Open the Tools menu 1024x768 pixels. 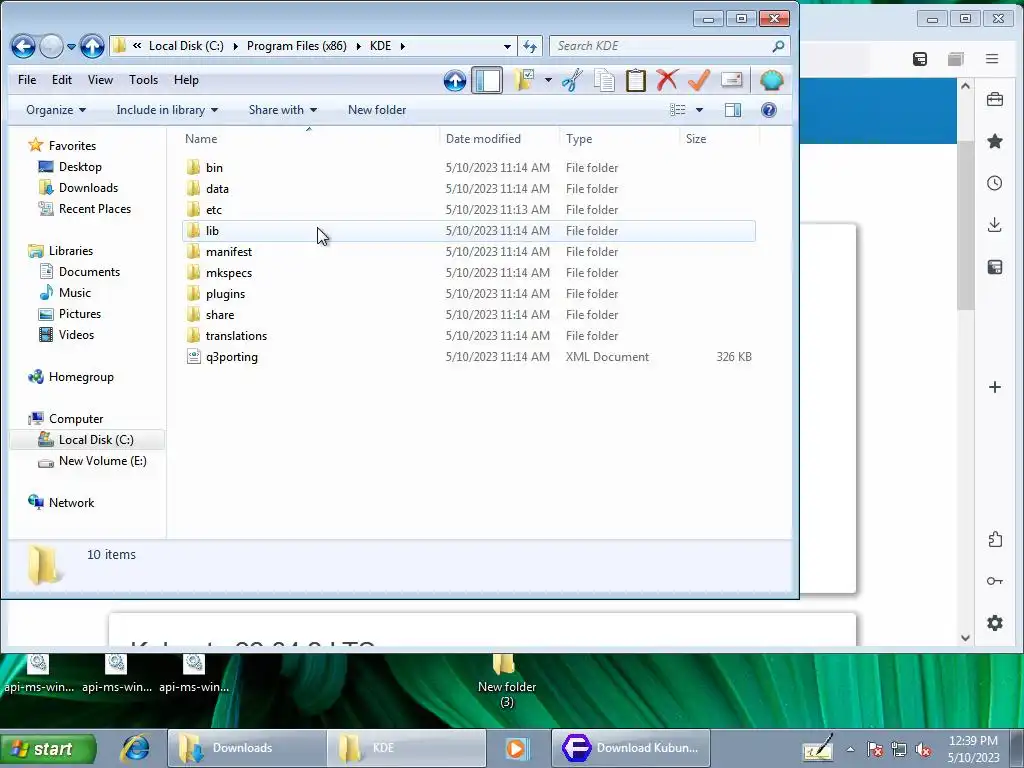click(x=143, y=80)
